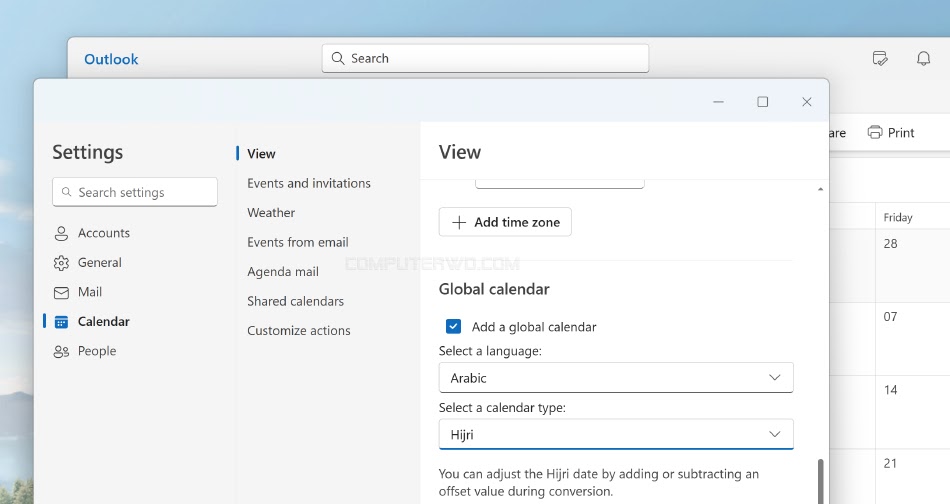
Task: Select day 28 in Friday column
Action: [890, 244]
